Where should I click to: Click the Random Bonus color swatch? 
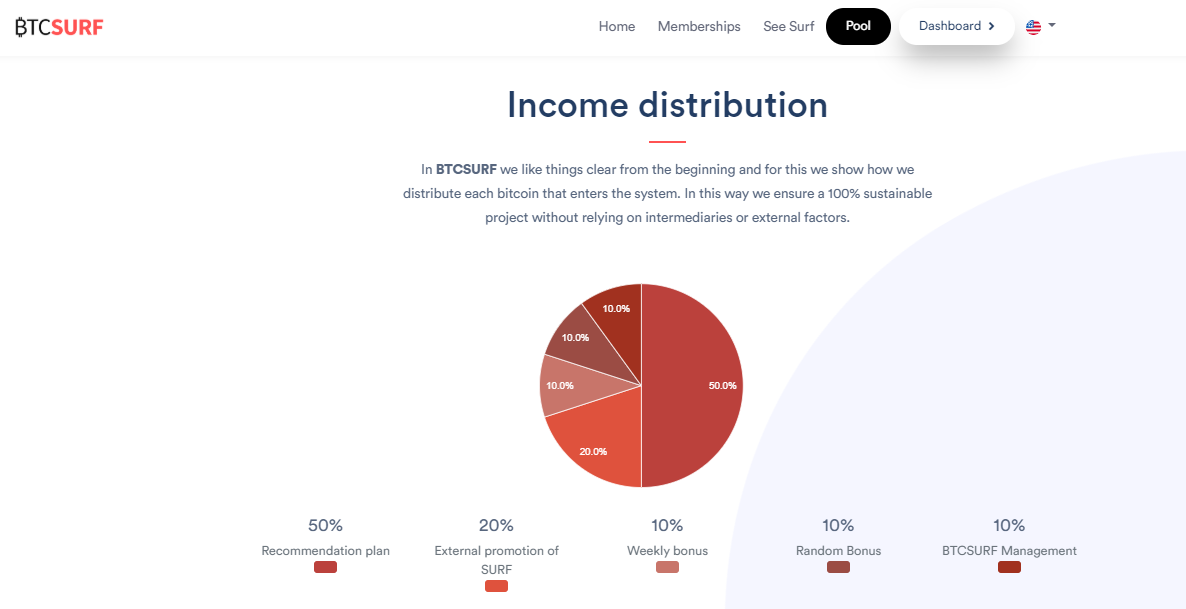click(838, 567)
